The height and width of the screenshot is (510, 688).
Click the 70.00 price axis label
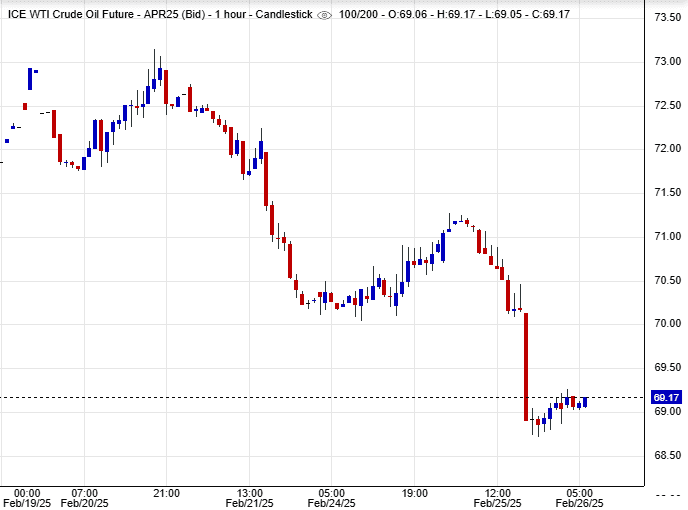(x=667, y=324)
